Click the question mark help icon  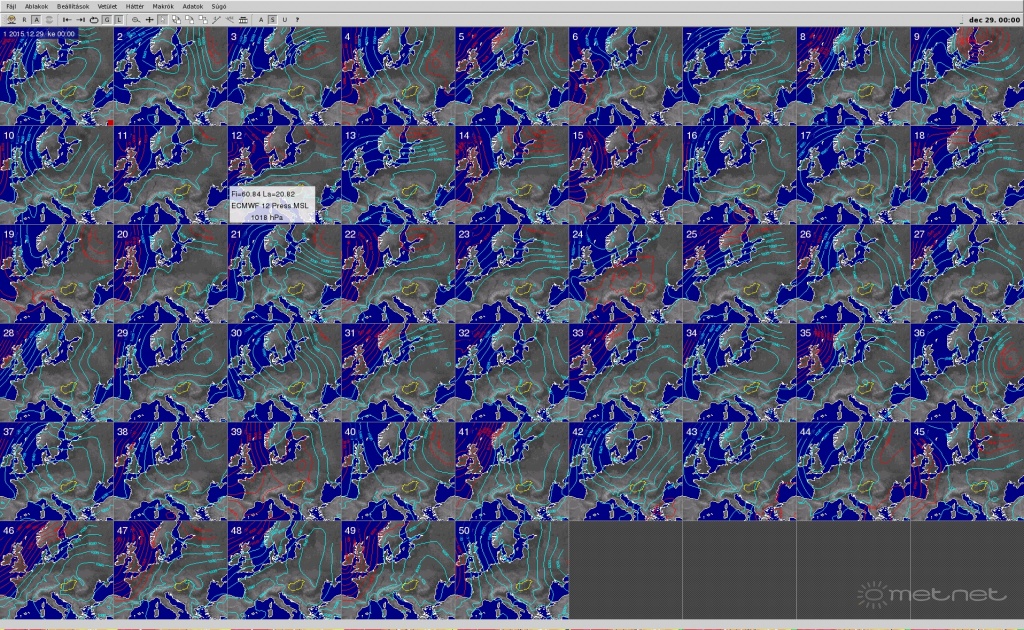click(x=297, y=19)
